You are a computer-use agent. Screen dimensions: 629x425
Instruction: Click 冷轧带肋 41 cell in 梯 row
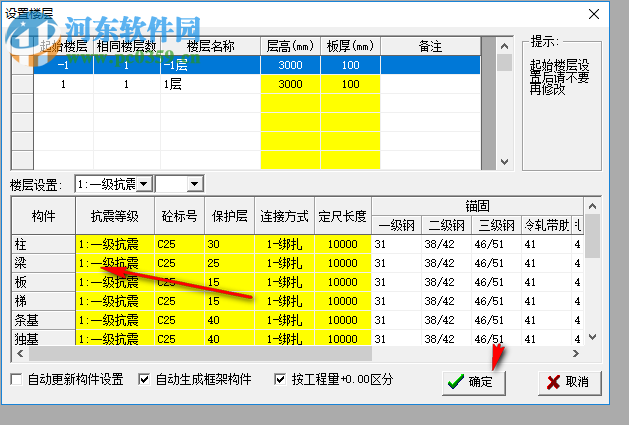(546, 301)
